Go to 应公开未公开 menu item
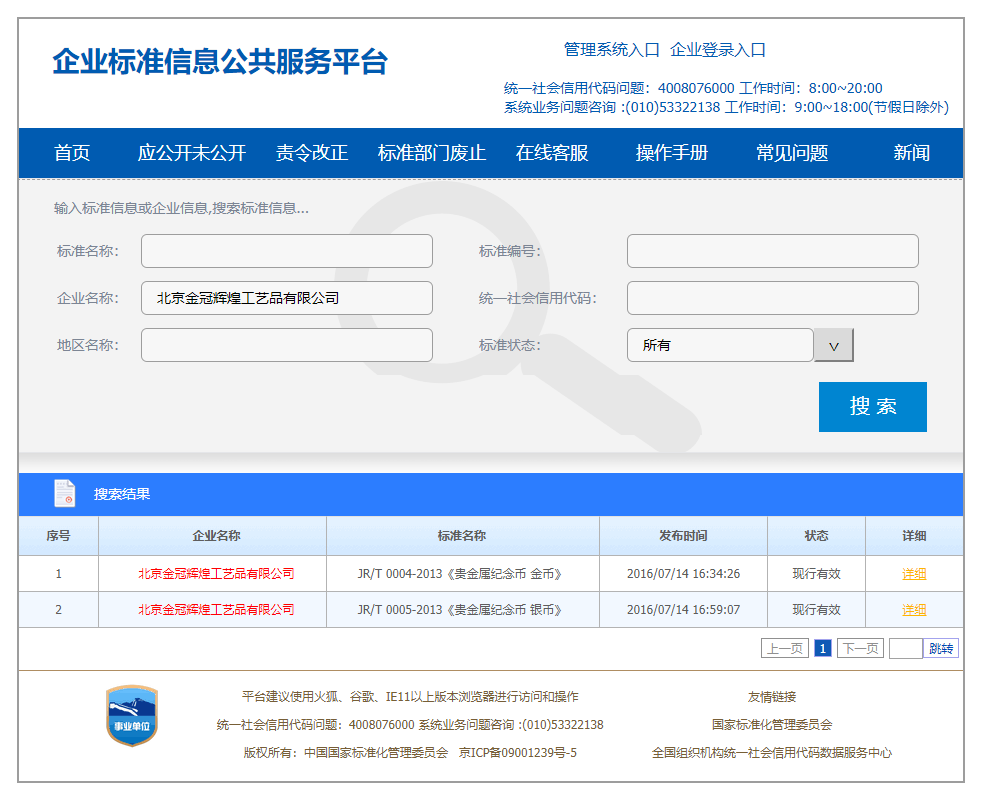Image resolution: width=982 pixels, height=800 pixels. pos(191,153)
